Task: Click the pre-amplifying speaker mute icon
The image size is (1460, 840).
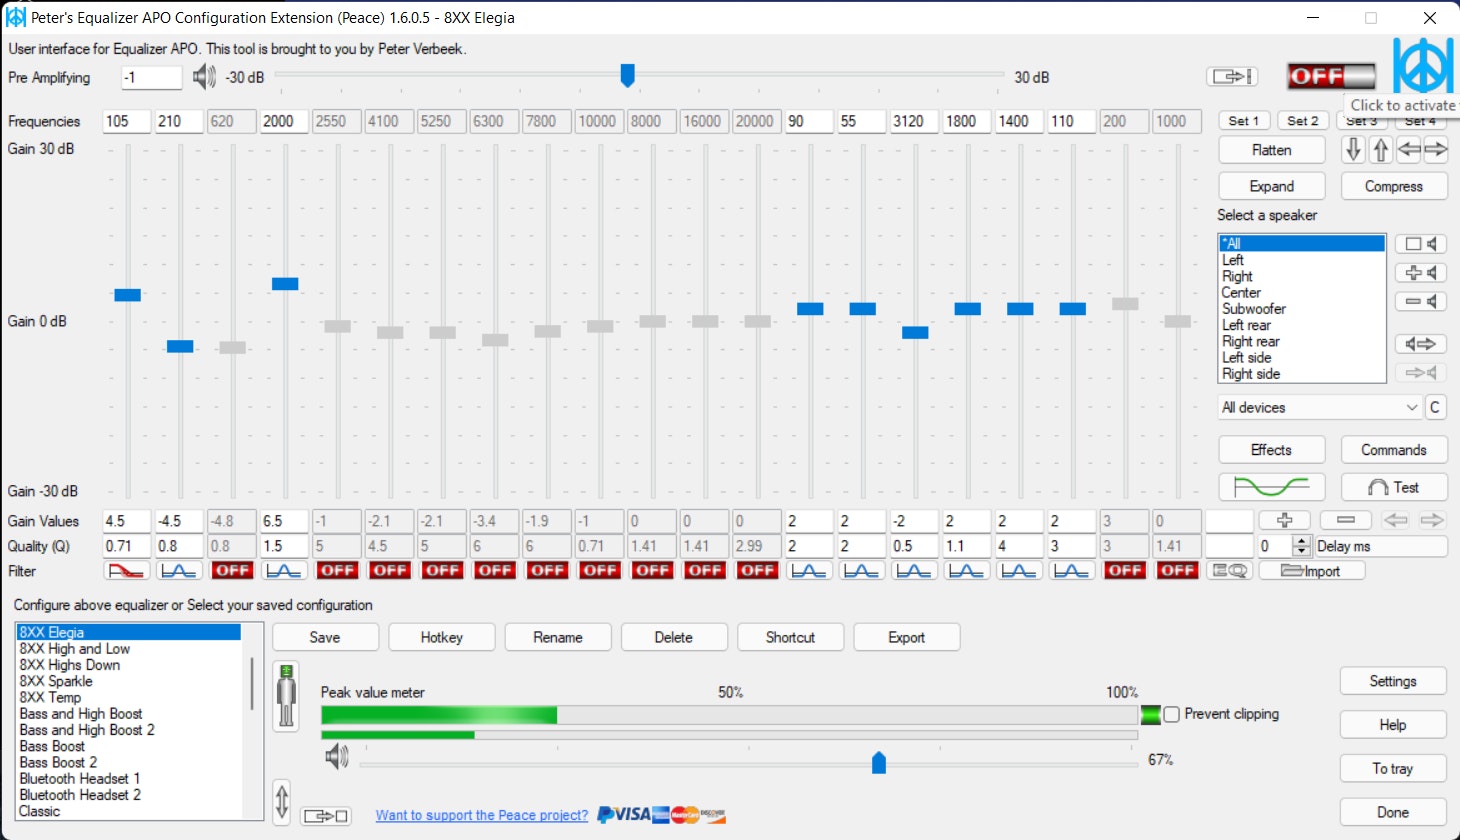Action: [x=204, y=77]
